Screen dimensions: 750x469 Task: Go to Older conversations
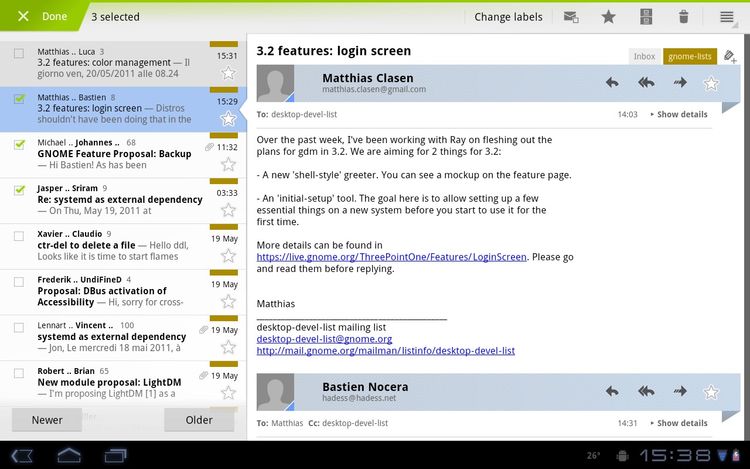[199, 420]
